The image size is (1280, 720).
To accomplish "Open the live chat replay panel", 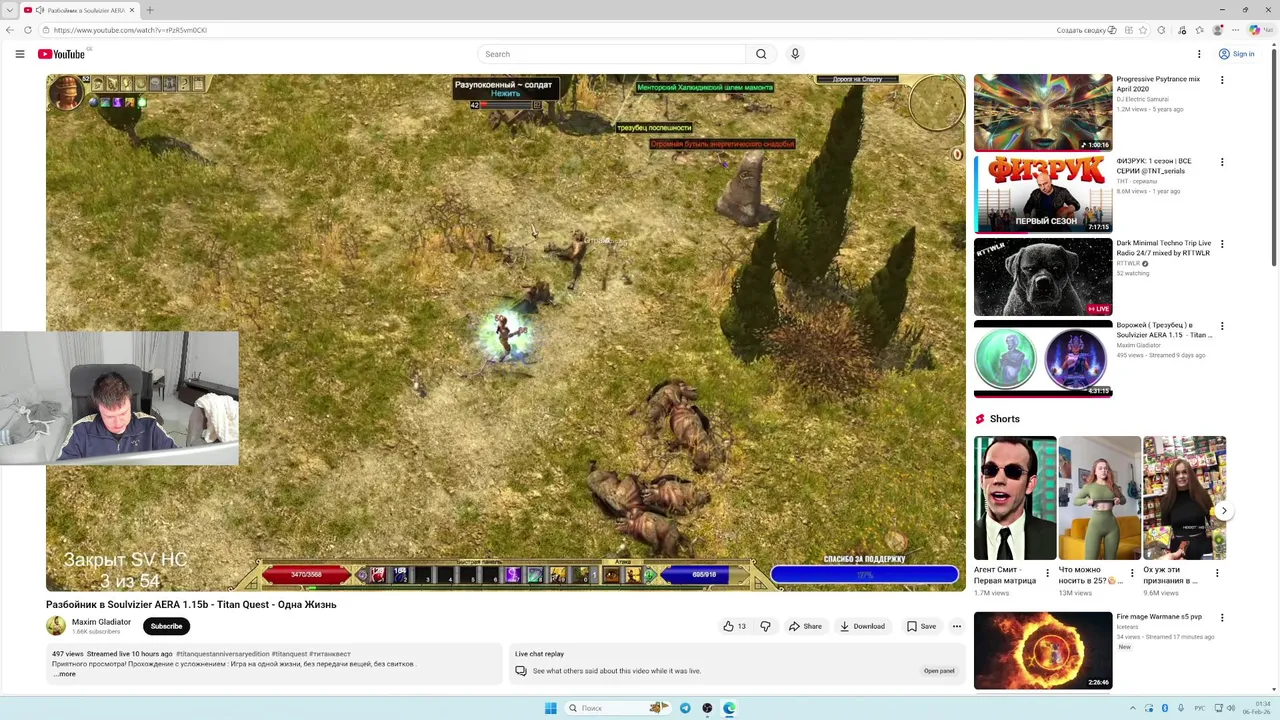I will [939, 671].
